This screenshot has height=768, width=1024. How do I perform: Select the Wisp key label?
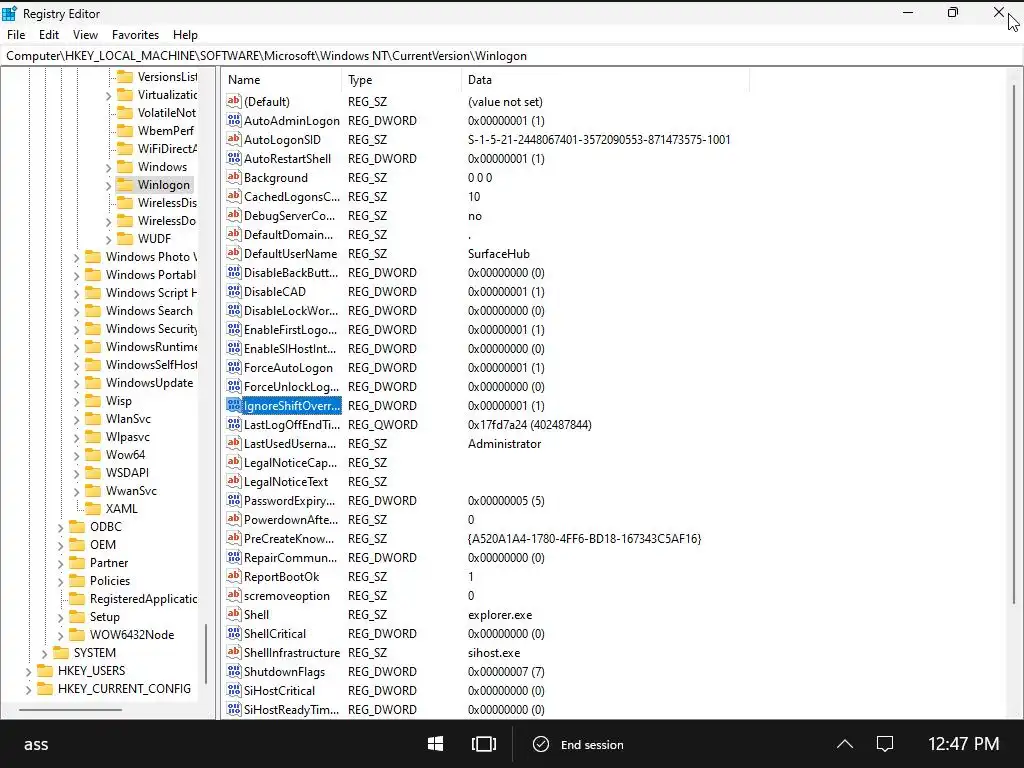pos(119,400)
